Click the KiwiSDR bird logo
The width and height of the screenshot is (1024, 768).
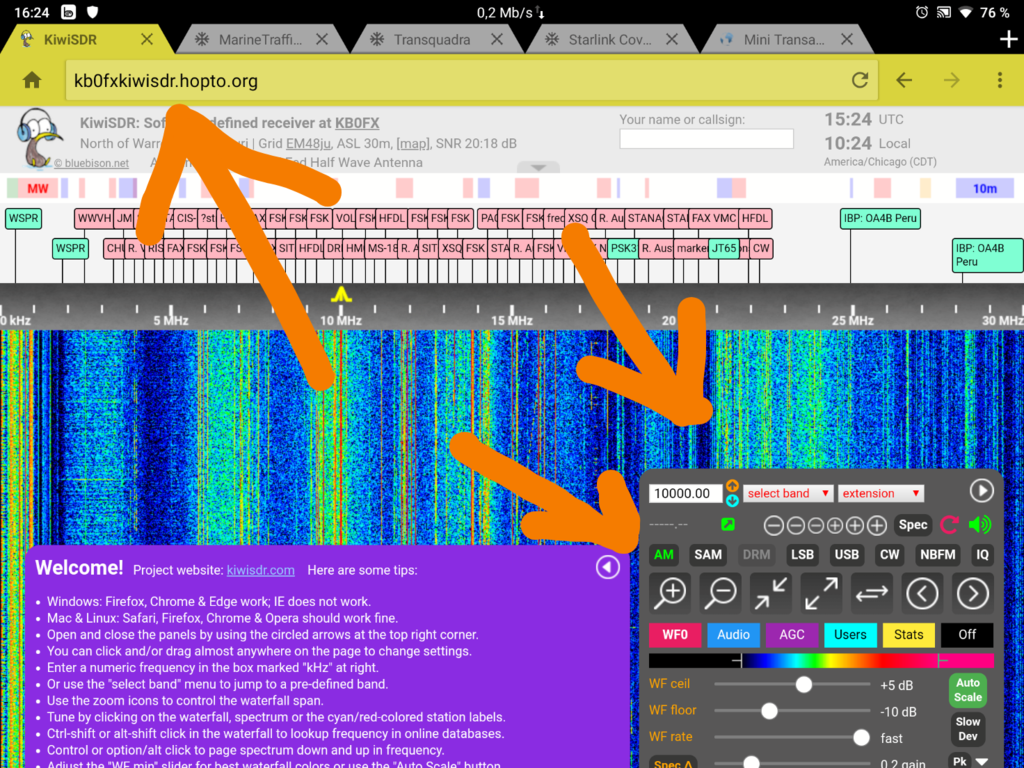tap(39, 136)
